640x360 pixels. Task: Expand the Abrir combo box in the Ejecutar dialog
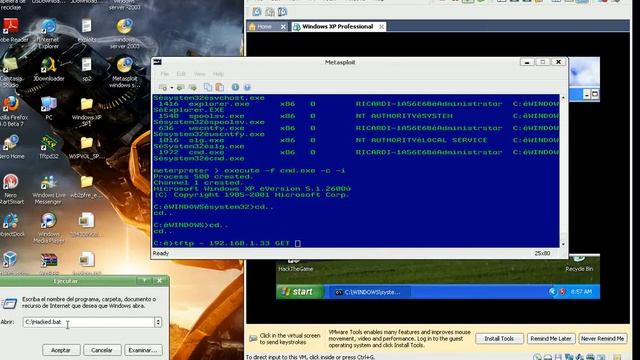click(x=158, y=322)
